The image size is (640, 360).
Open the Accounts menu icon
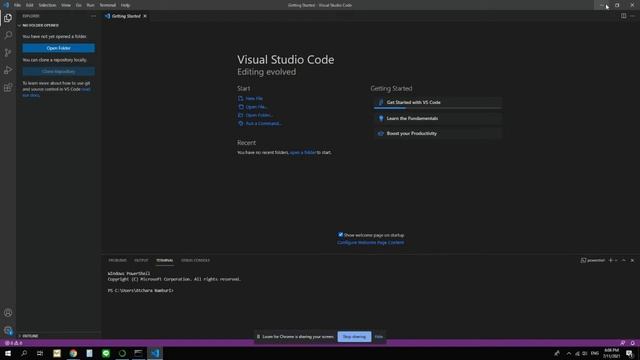tap(8, 313)
